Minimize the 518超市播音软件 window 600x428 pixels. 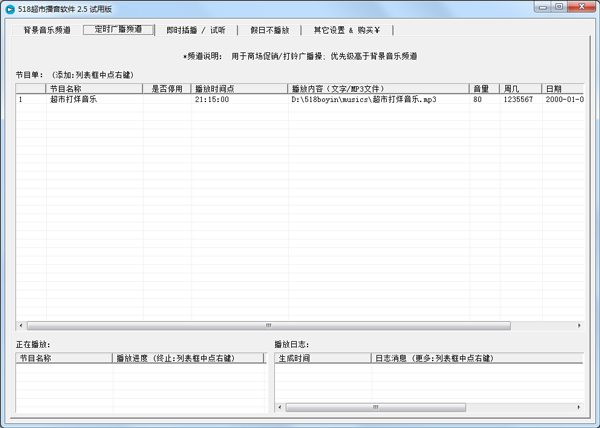coord(543,7)
